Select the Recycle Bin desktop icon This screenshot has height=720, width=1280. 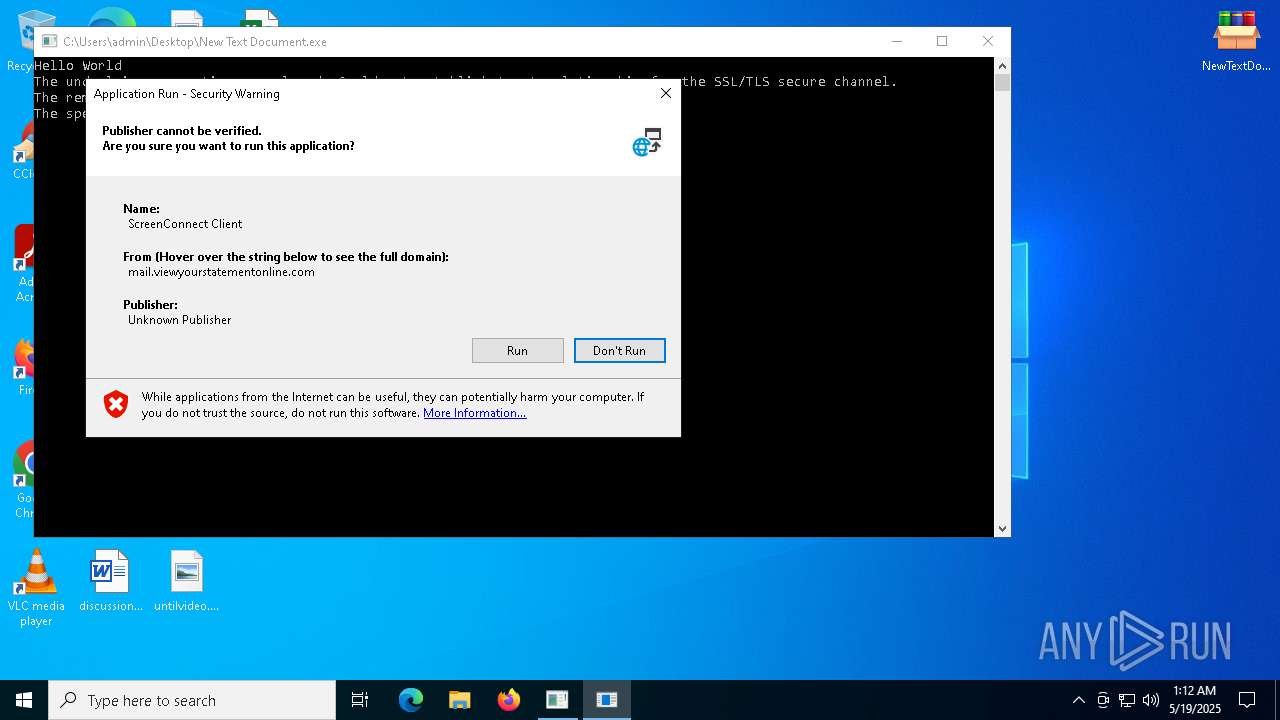(x=22, y=40)
